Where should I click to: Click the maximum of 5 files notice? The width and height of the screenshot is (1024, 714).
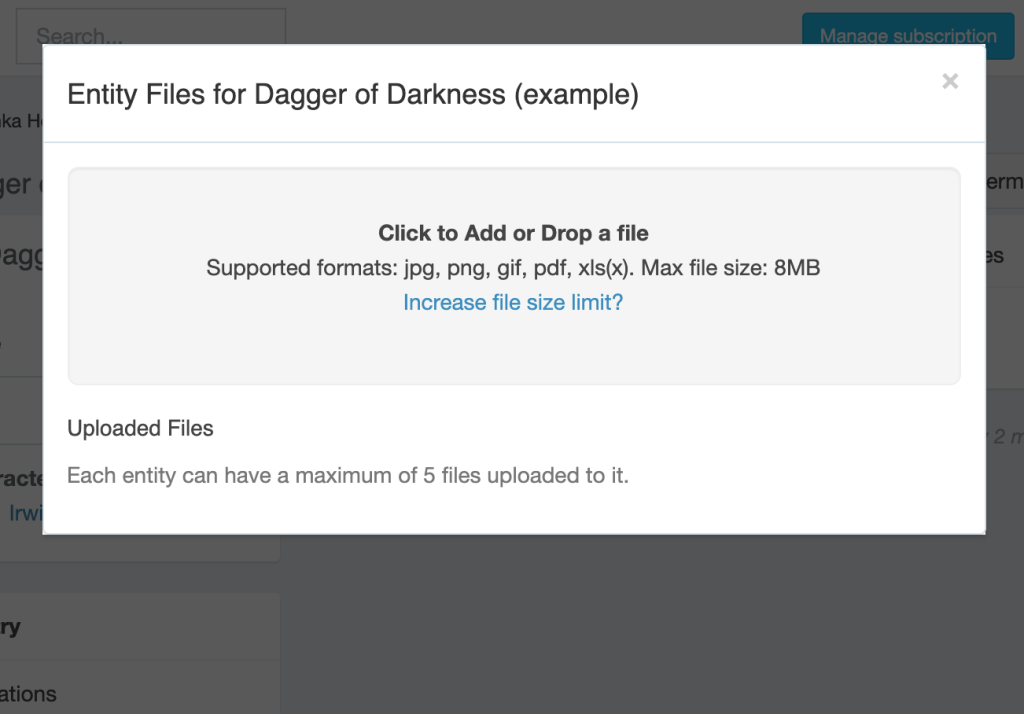tap(348, 475)
